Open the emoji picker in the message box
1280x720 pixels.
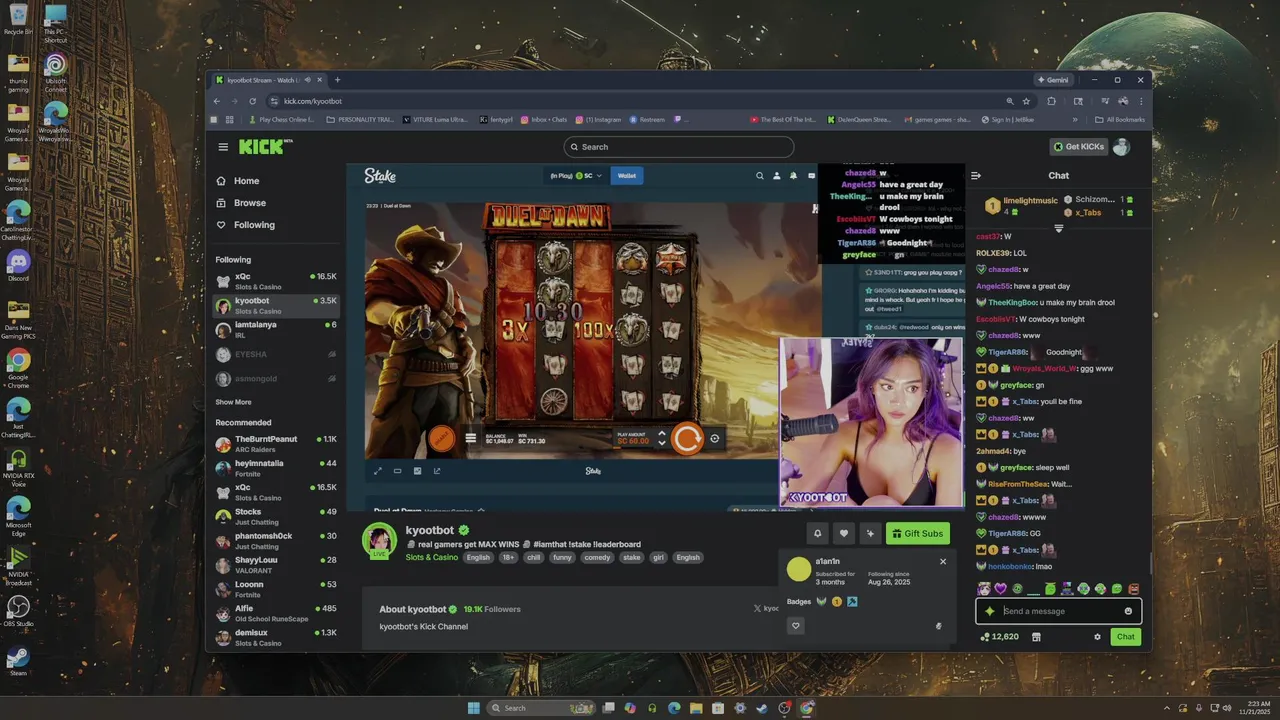1128,611
